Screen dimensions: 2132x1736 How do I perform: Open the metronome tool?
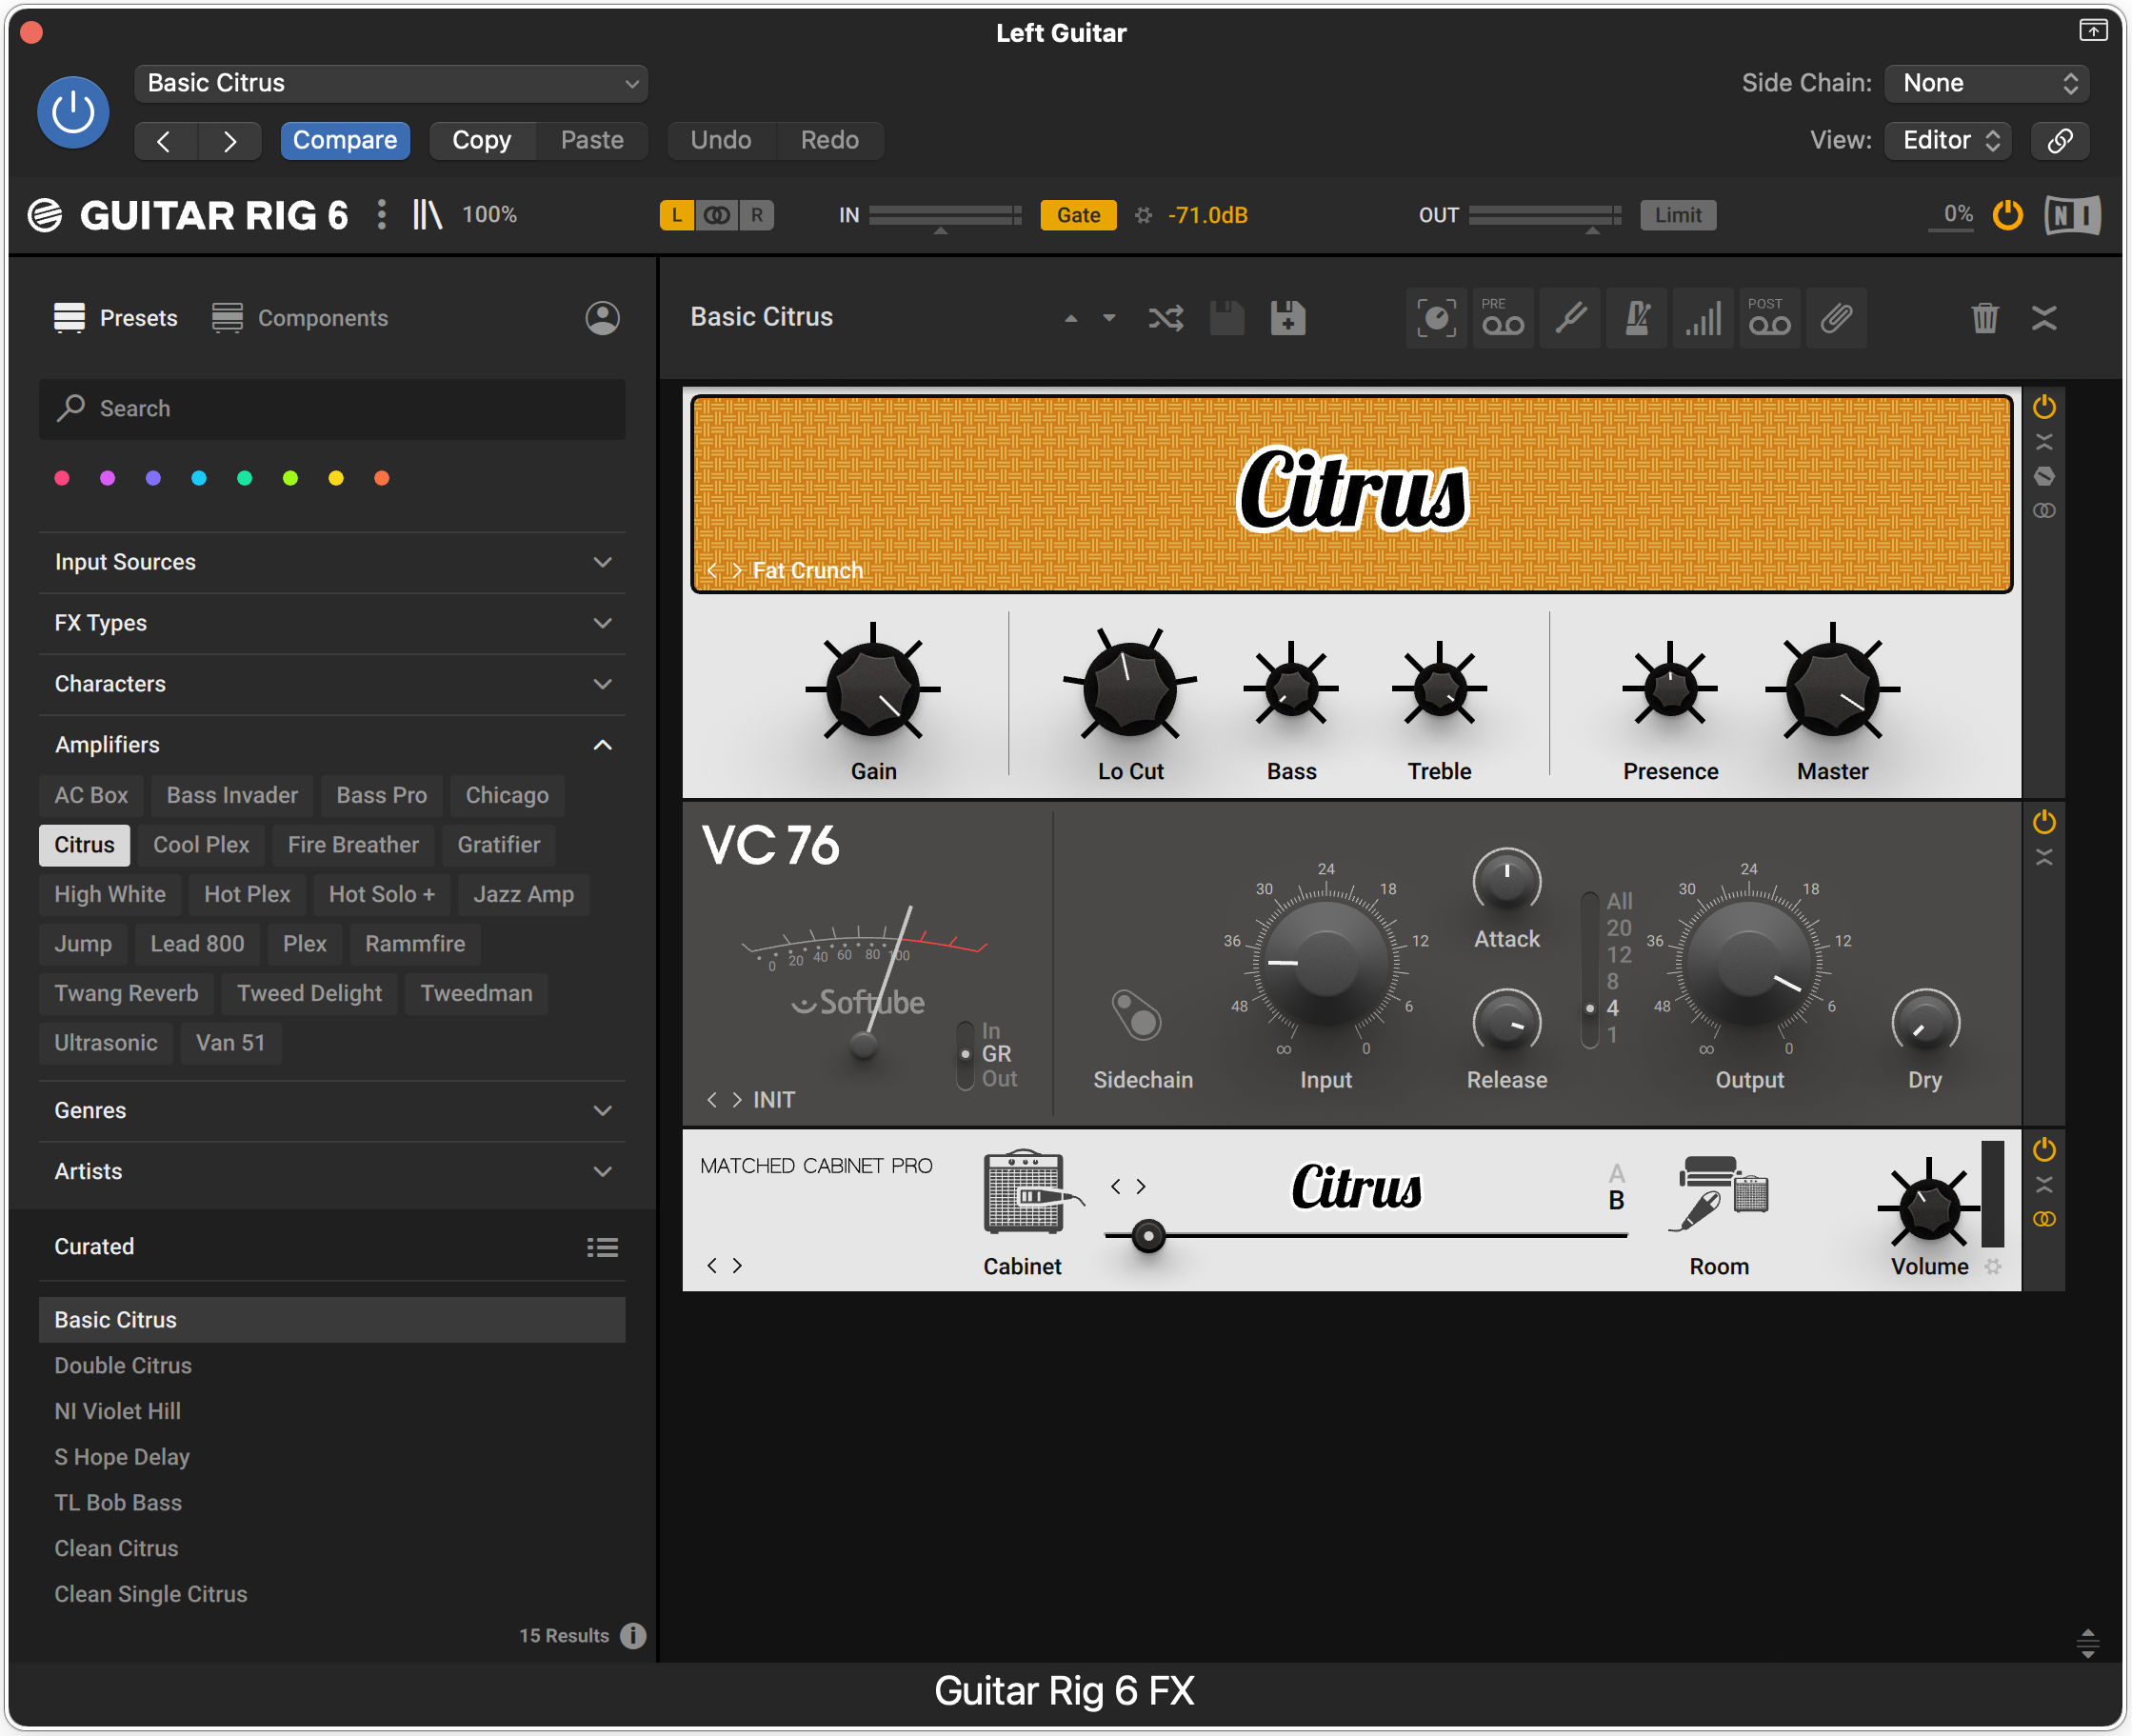1636,318
